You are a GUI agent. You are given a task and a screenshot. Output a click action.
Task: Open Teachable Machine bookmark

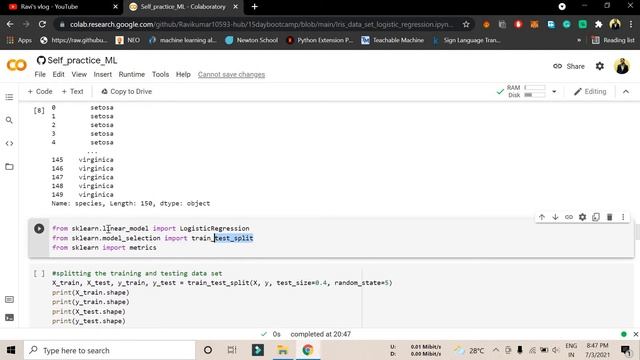point(393,40)
